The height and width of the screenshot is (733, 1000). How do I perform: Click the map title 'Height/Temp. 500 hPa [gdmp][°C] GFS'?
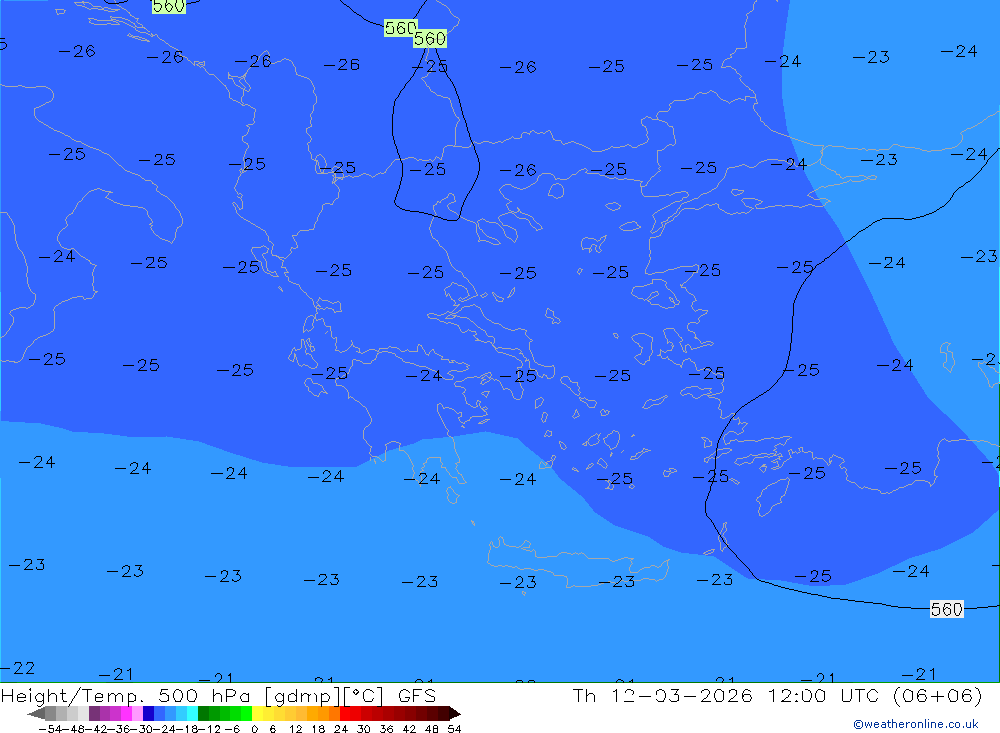[218, 695]
